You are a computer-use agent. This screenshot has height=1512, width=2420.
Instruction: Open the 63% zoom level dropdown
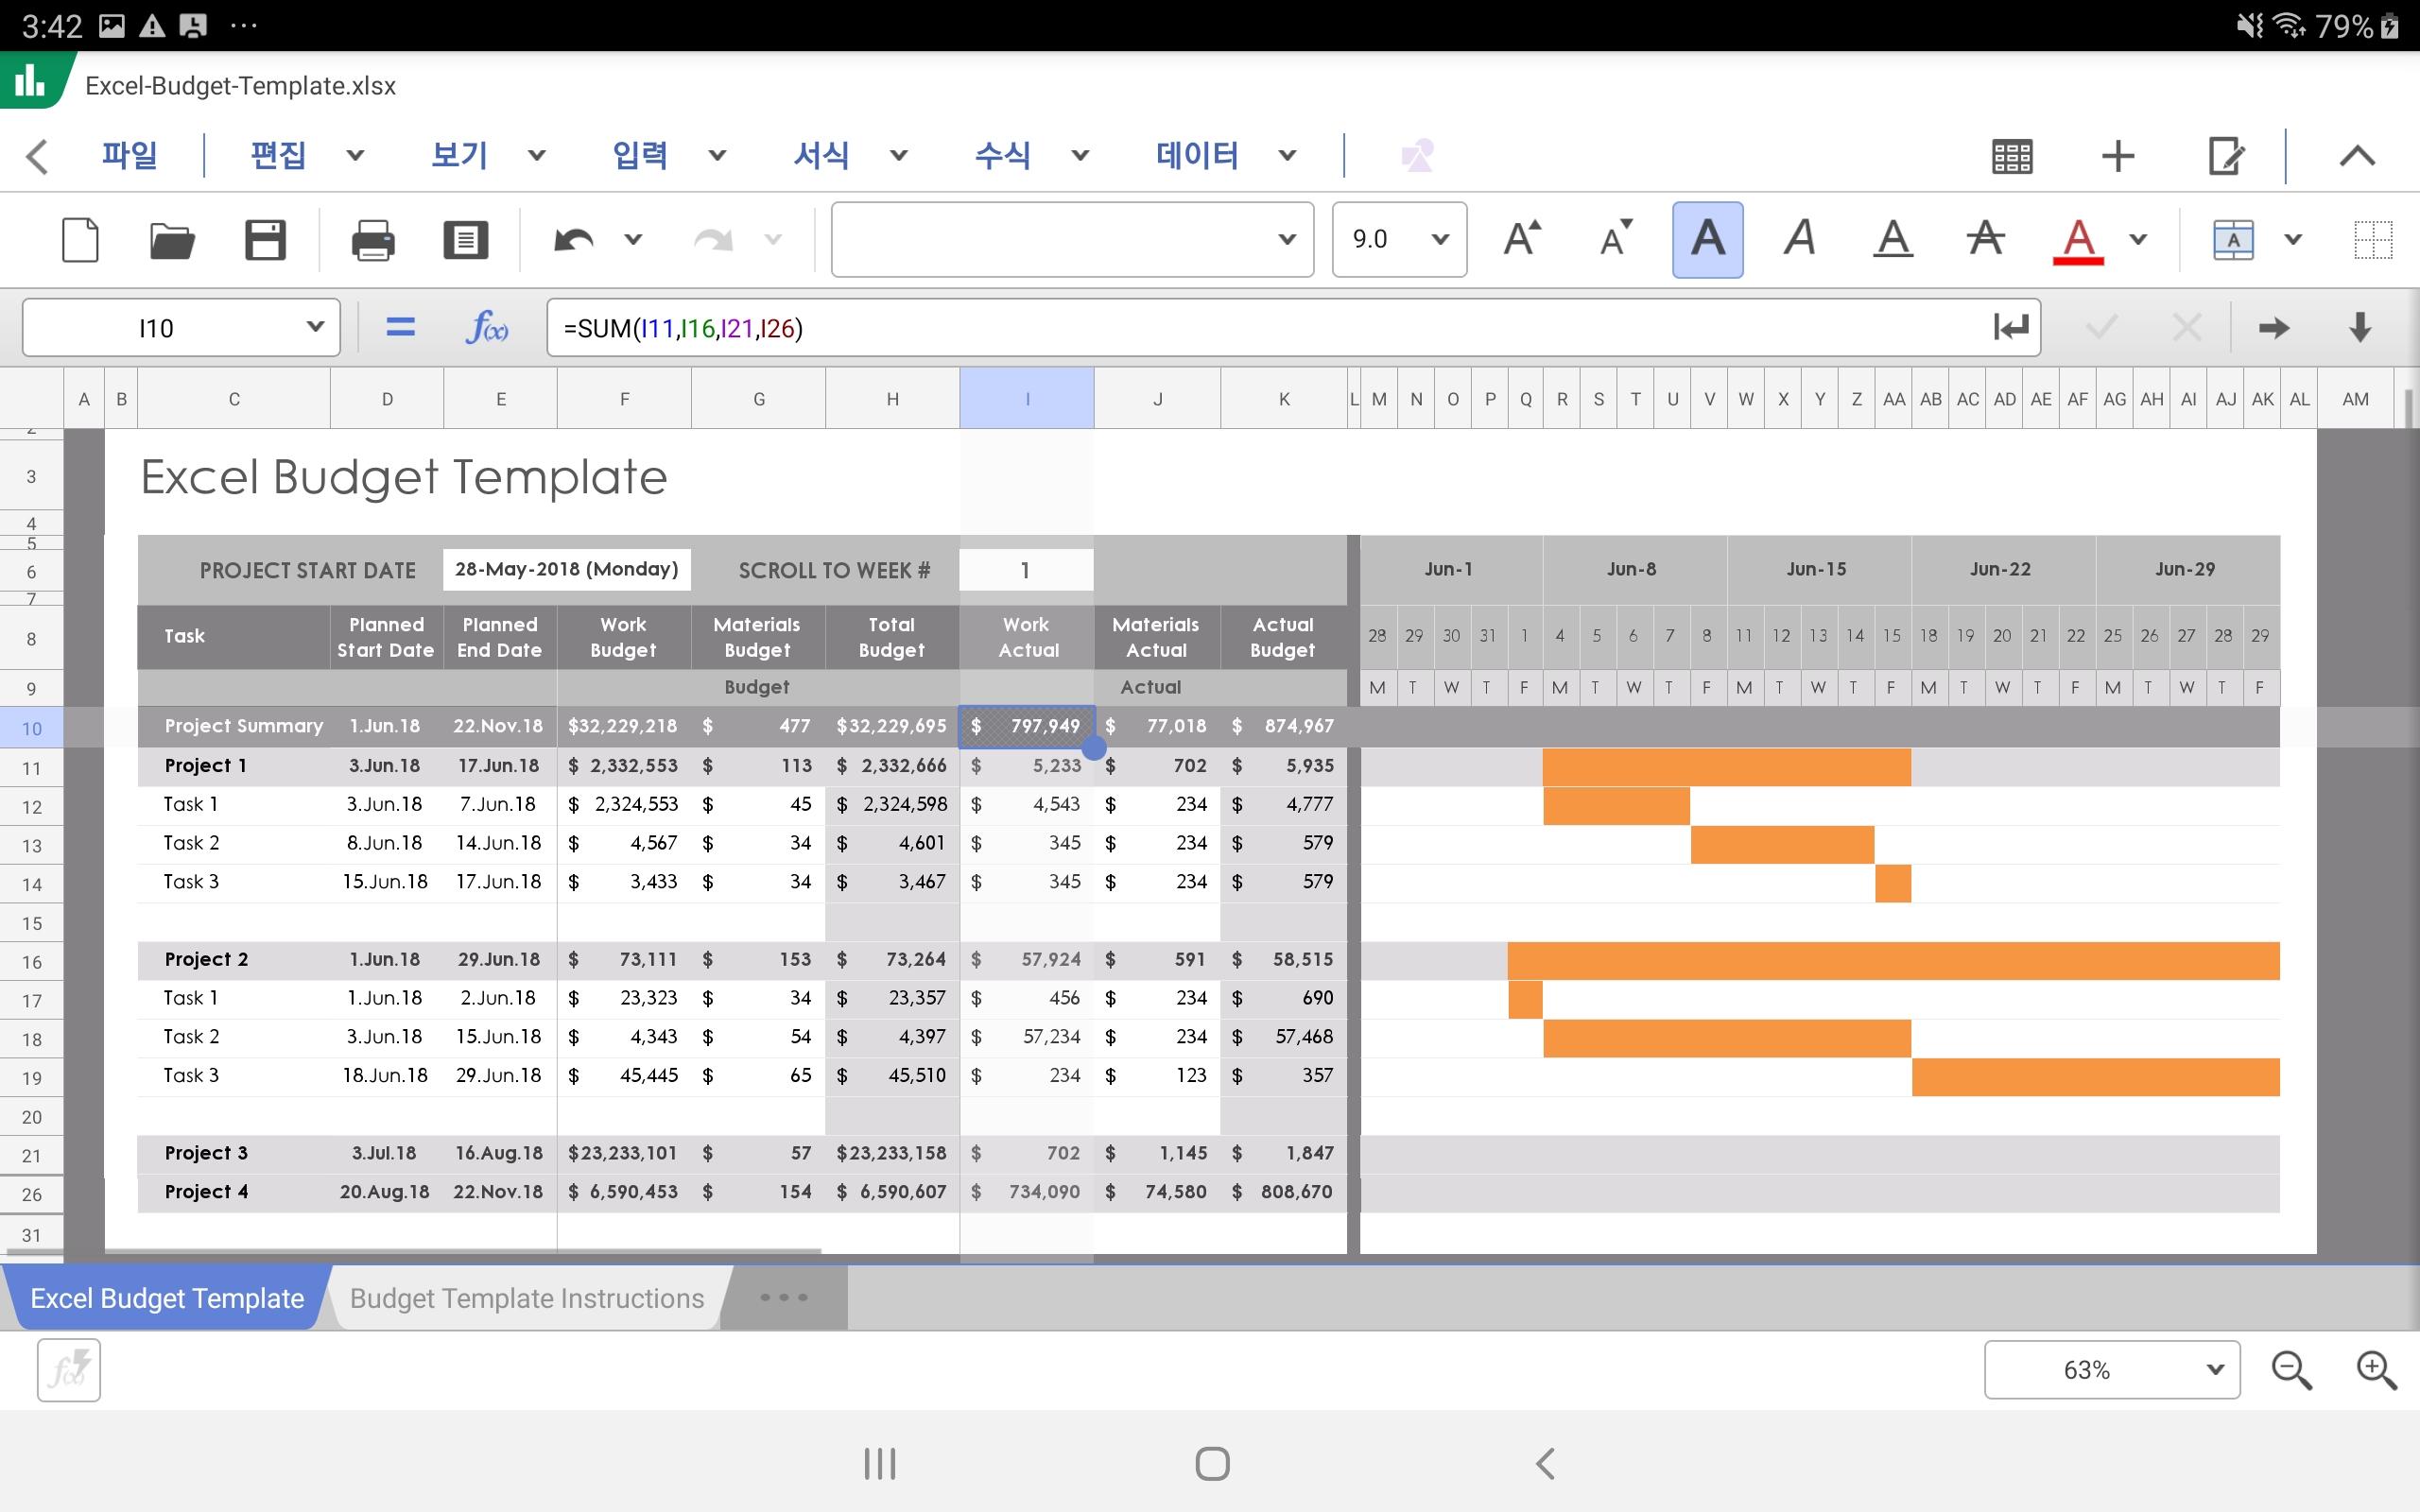click(2111, 1369)
